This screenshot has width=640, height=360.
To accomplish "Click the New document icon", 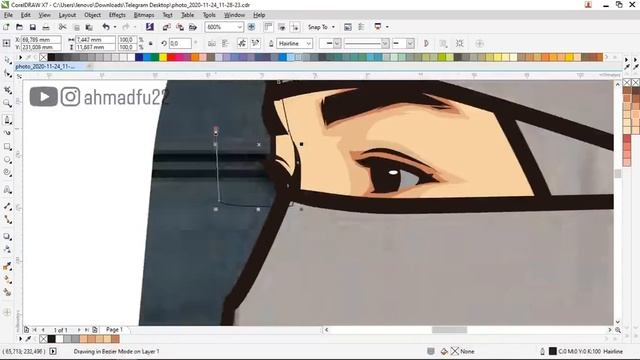I will coord(6,27).
